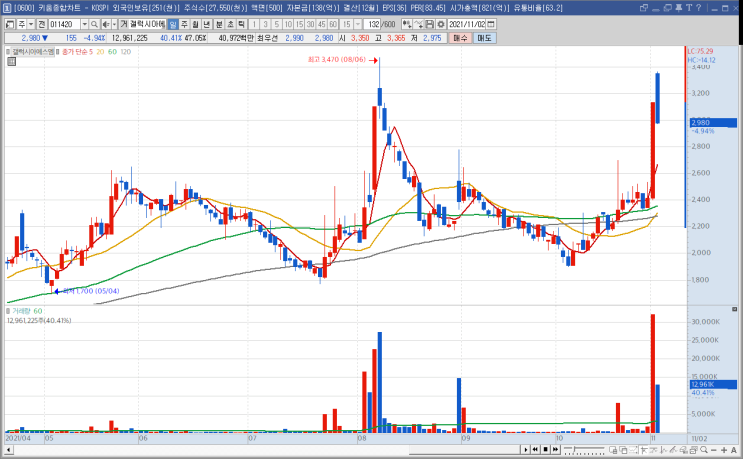Viewport: 743px width, 459px height.
Task: Open data table icon below stock label
Action: click(x=11, y=61)
